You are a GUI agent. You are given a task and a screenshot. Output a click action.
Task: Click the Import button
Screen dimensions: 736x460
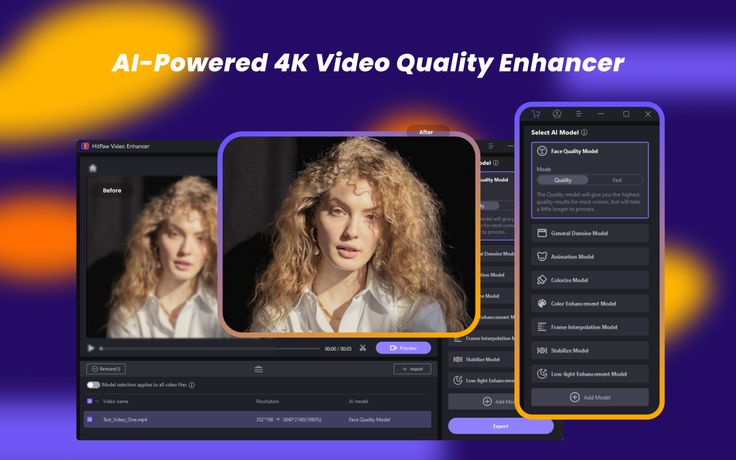pyautogui.click(x=412, y=369)
